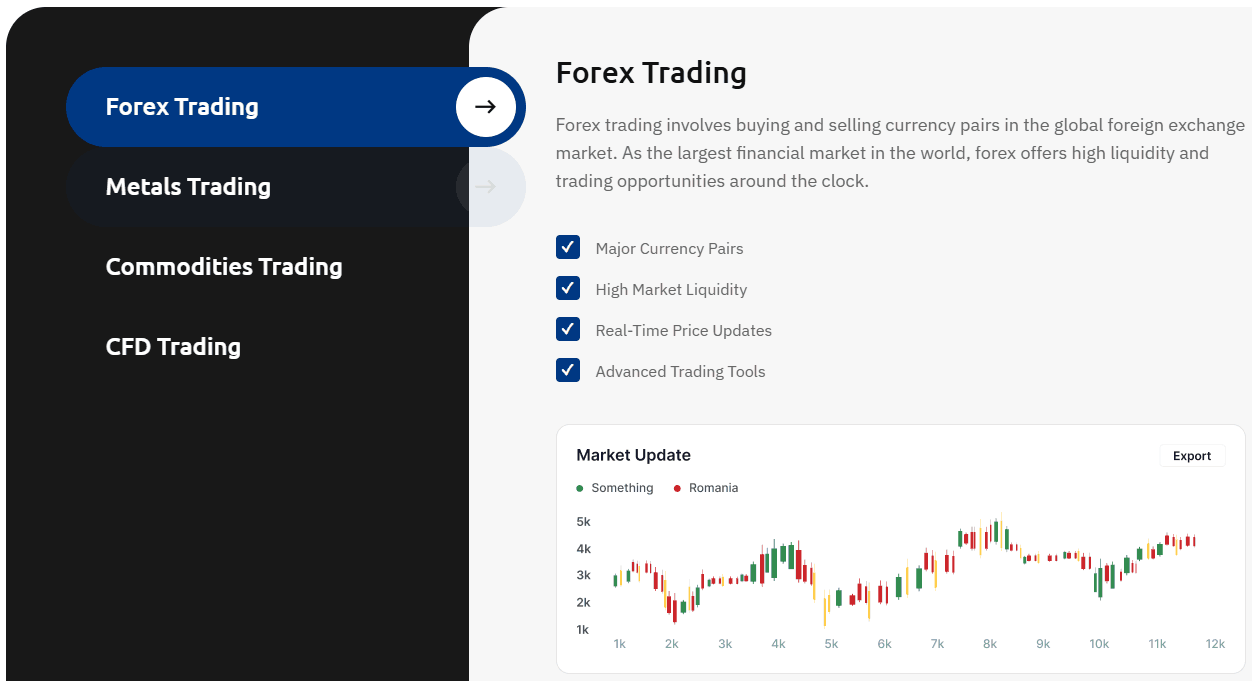Export the Market Update chart
Screen dimensions: 1252x681
coord(1192,456)
